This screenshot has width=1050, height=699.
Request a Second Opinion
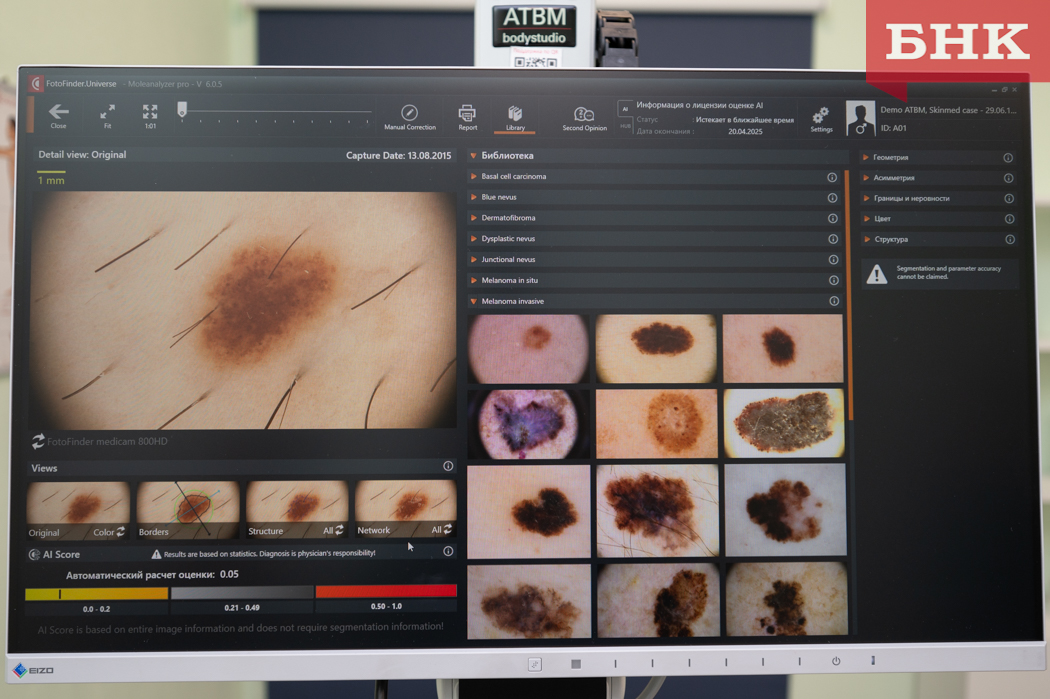point(584,115)
